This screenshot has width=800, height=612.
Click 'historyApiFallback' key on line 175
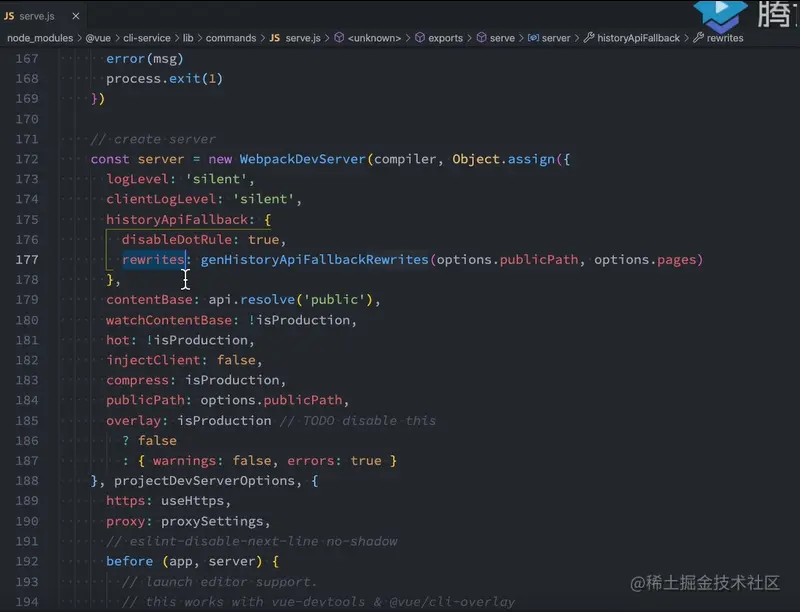point(177,220)
